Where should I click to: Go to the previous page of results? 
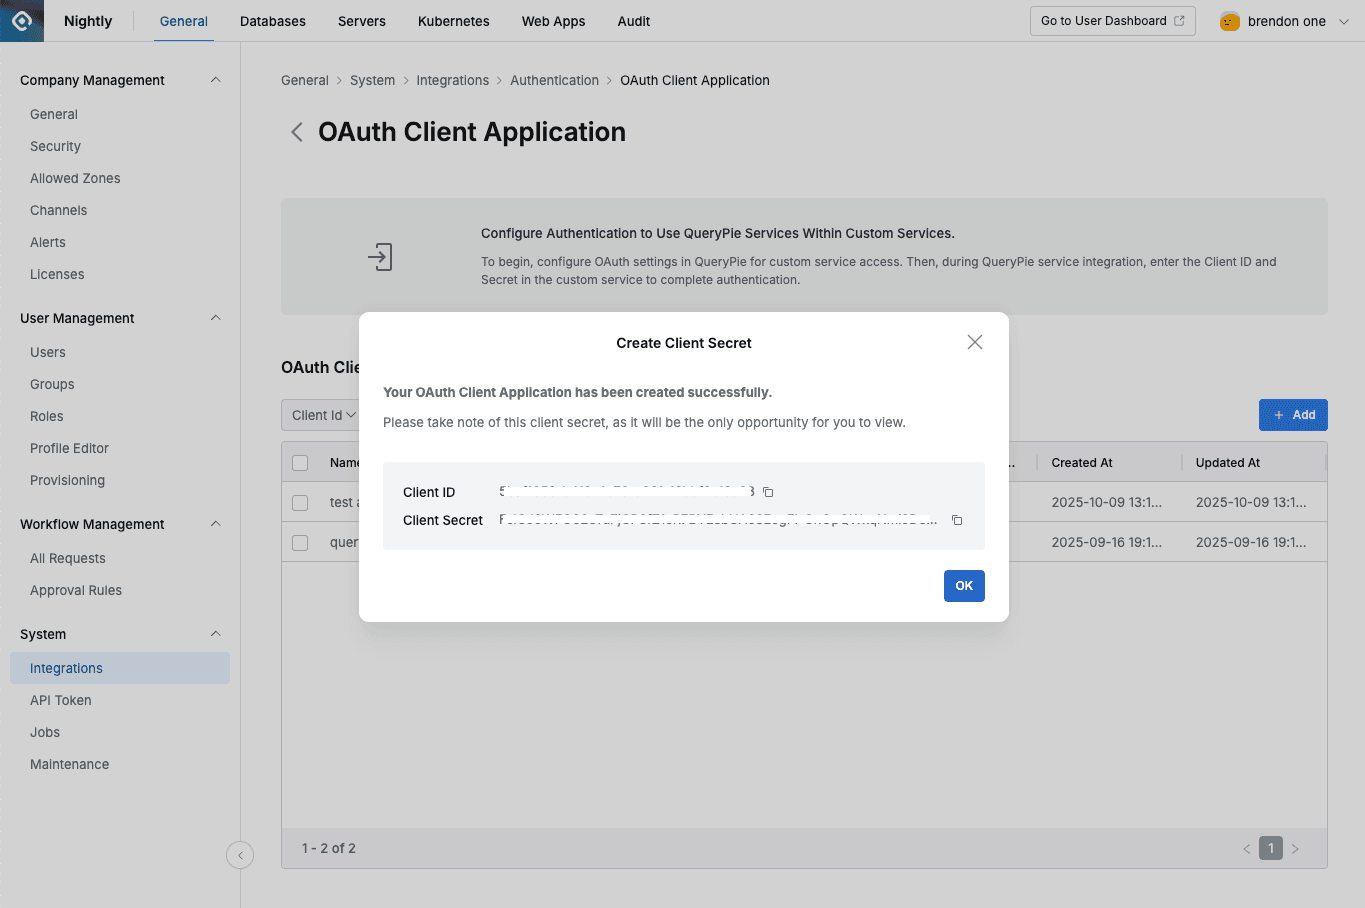tap(1246, 847)
